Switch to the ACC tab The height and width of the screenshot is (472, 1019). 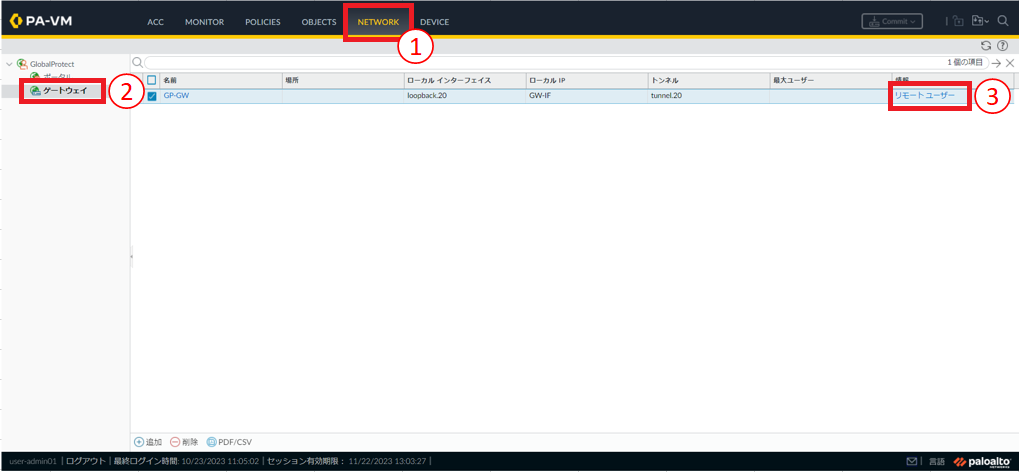[x=155, y=22]
